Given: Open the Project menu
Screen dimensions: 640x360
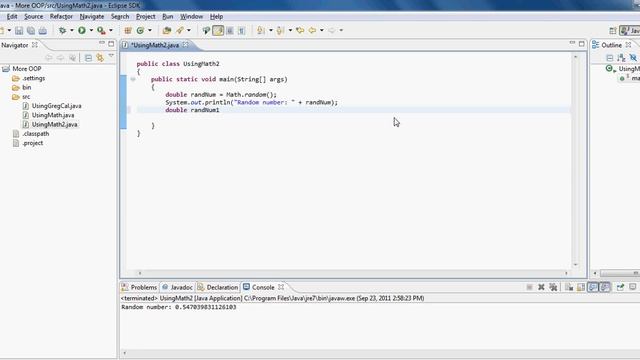Looking at the screenshot, I should pos(146,16).
